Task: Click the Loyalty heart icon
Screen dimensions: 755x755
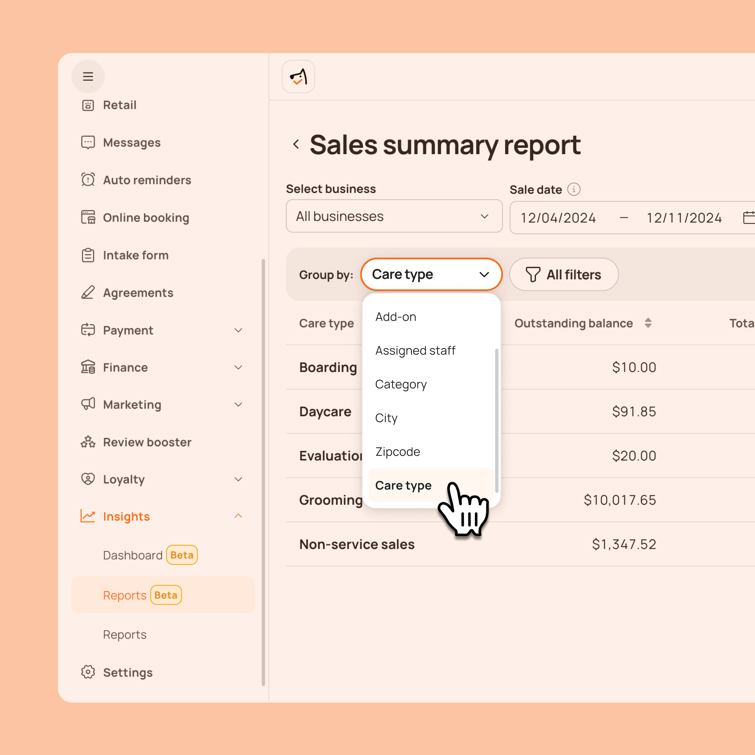Action: (x=88, y=479)
